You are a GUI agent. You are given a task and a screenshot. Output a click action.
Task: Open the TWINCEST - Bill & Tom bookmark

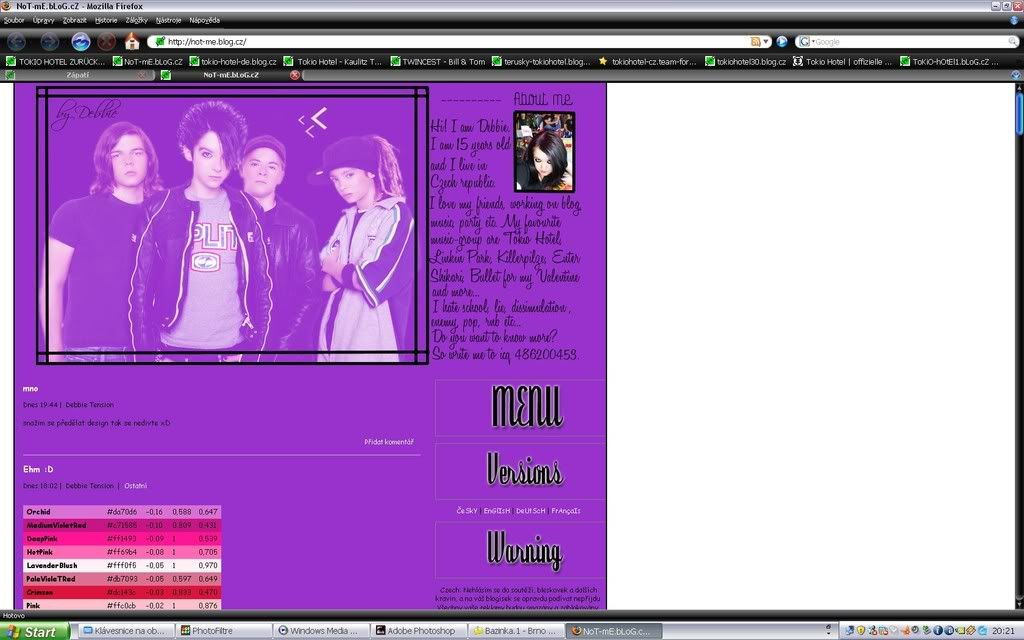435,61
